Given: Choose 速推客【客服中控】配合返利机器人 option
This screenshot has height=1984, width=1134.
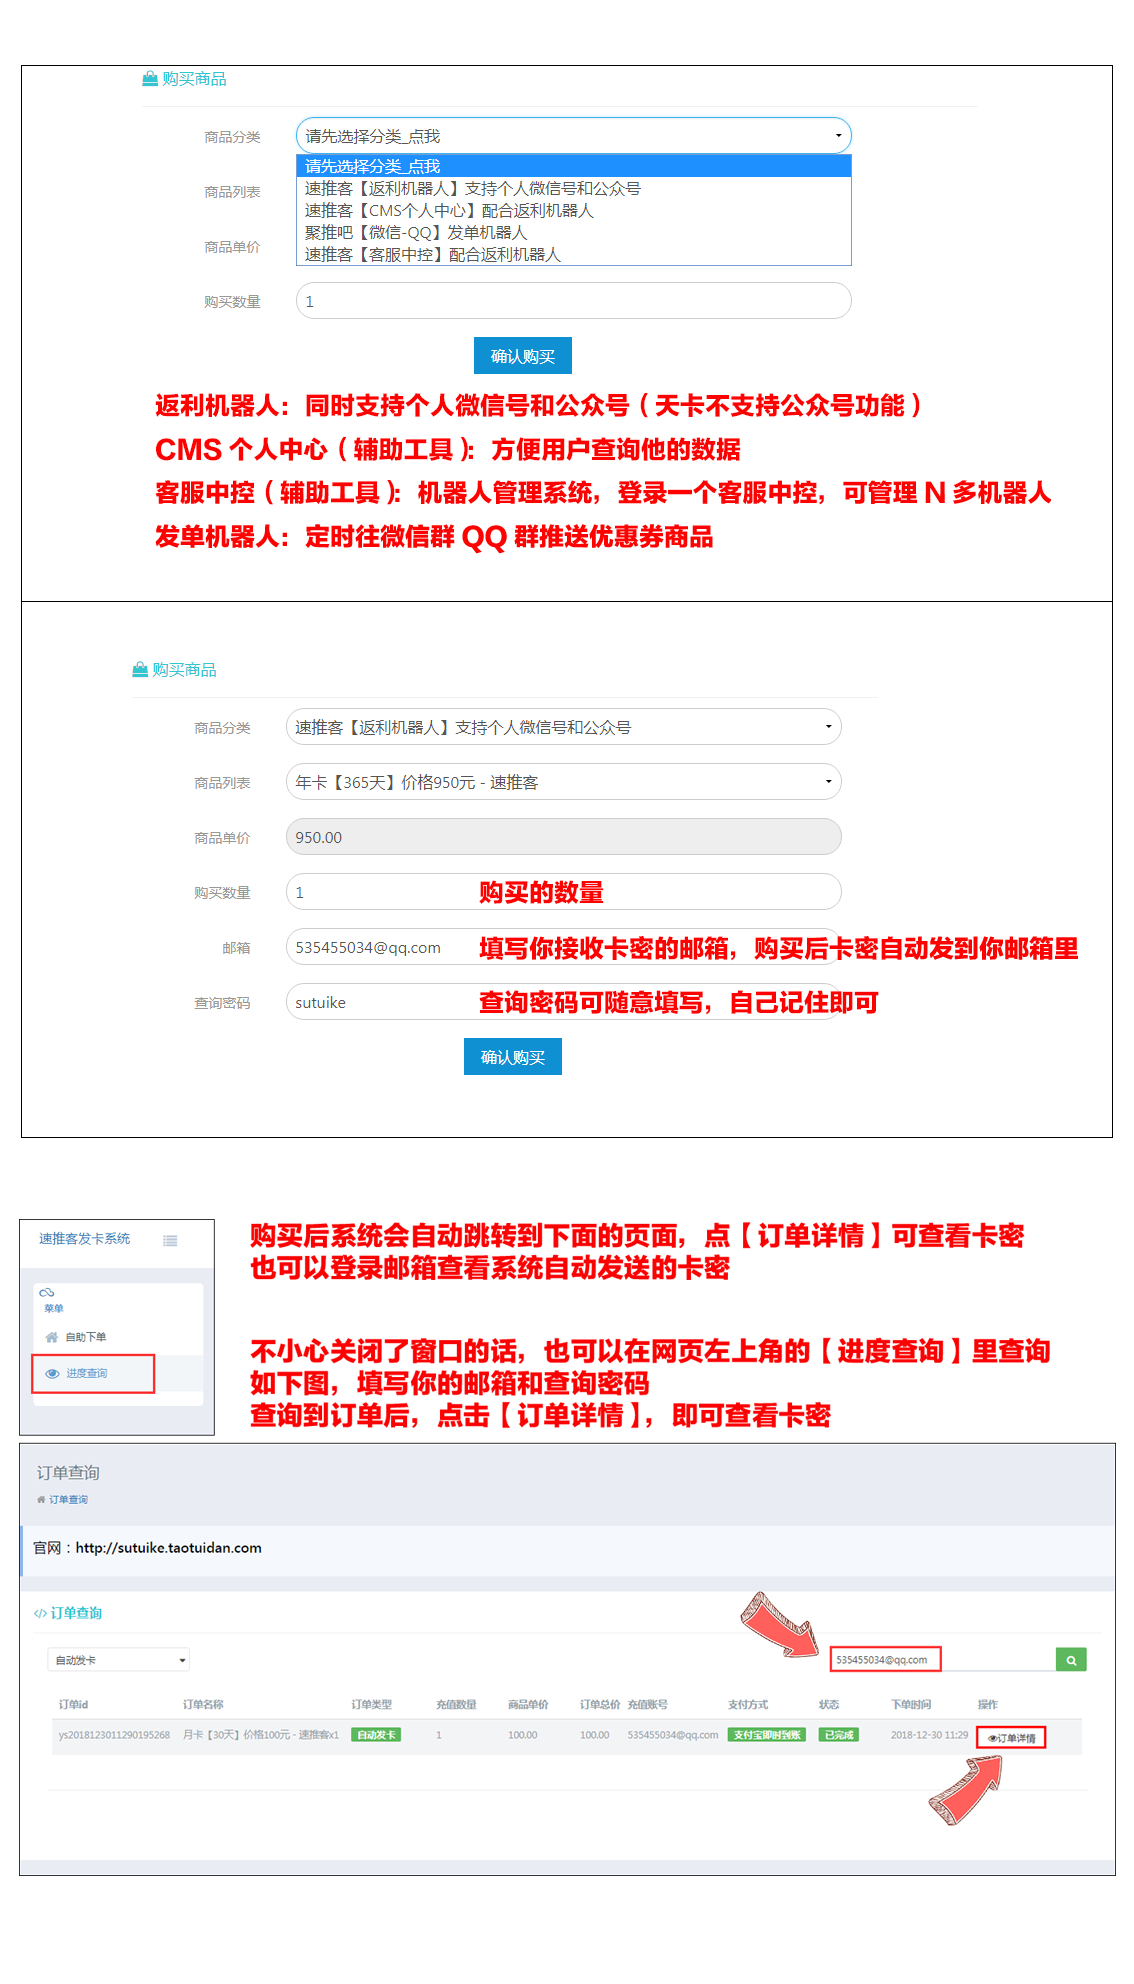Looking at the screenshot, I should click(x=573, y=254).
